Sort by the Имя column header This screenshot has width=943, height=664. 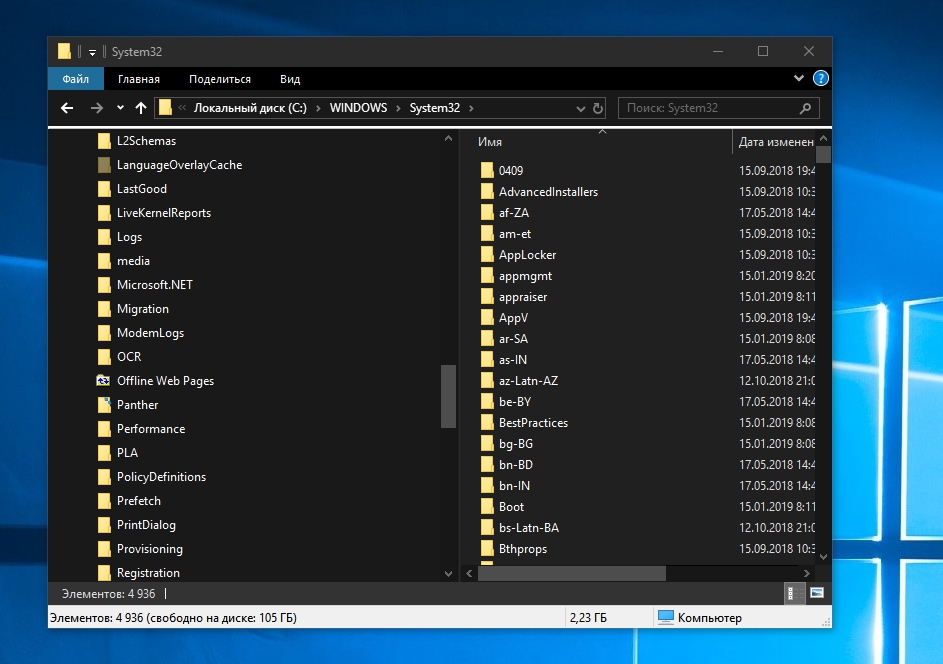point(490,142)
